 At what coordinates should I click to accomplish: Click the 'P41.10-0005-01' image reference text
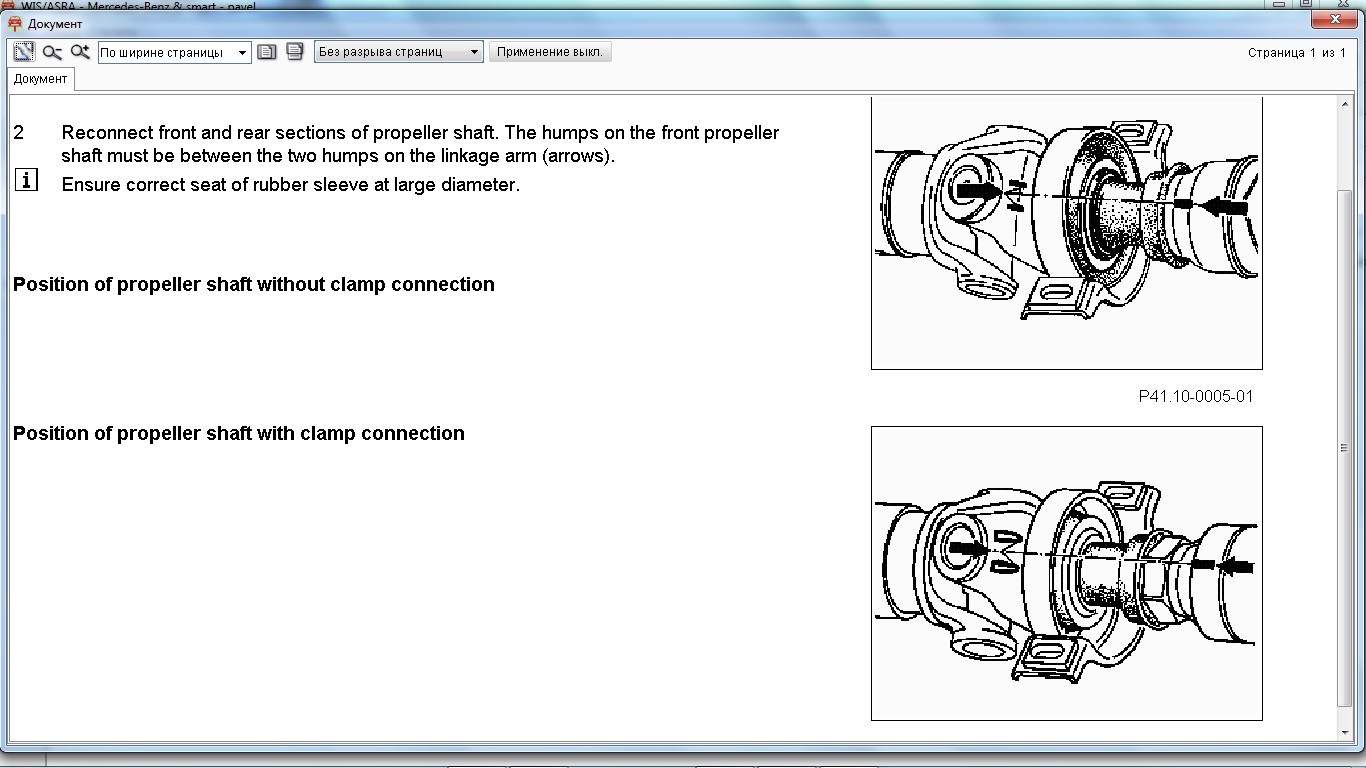[x=1196, y=396]
